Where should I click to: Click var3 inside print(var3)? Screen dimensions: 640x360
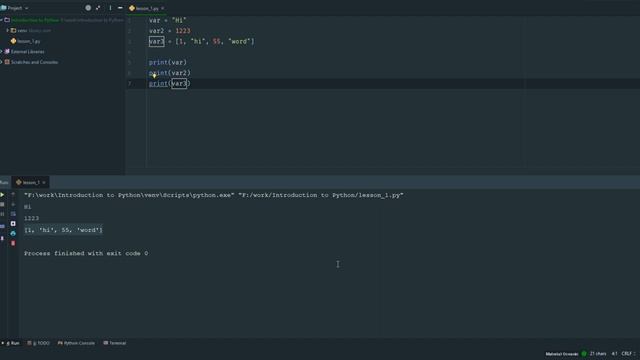[179, 84]
